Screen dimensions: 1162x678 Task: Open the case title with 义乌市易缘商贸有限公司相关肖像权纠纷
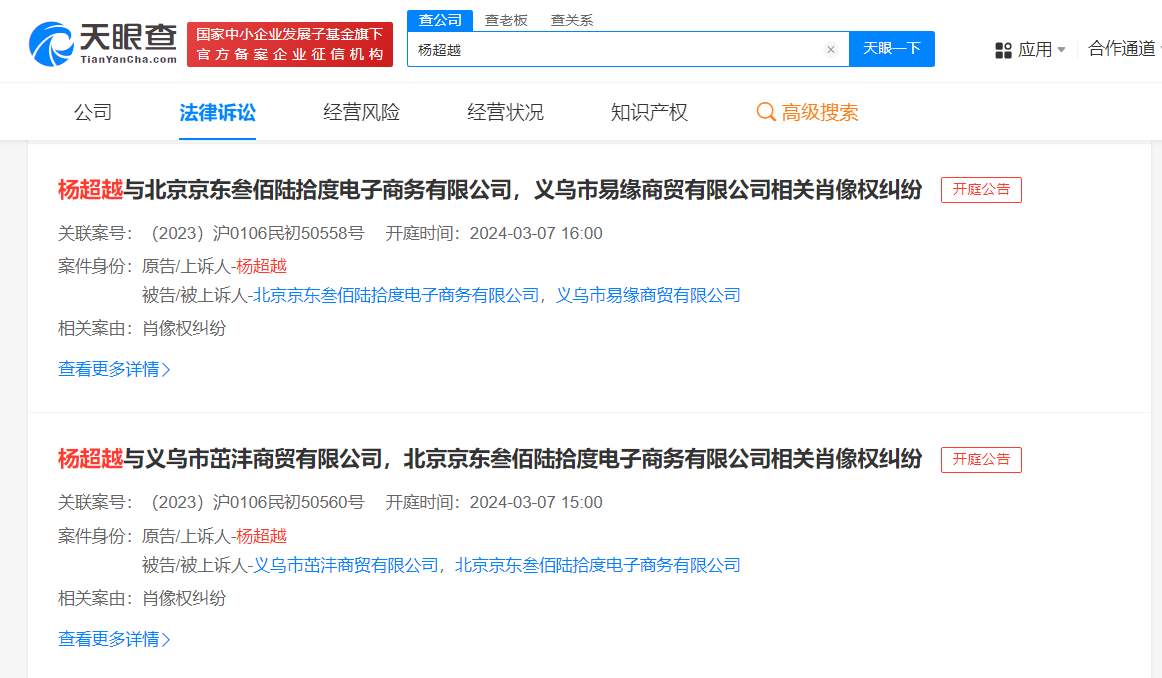click(x=490, y=190)
